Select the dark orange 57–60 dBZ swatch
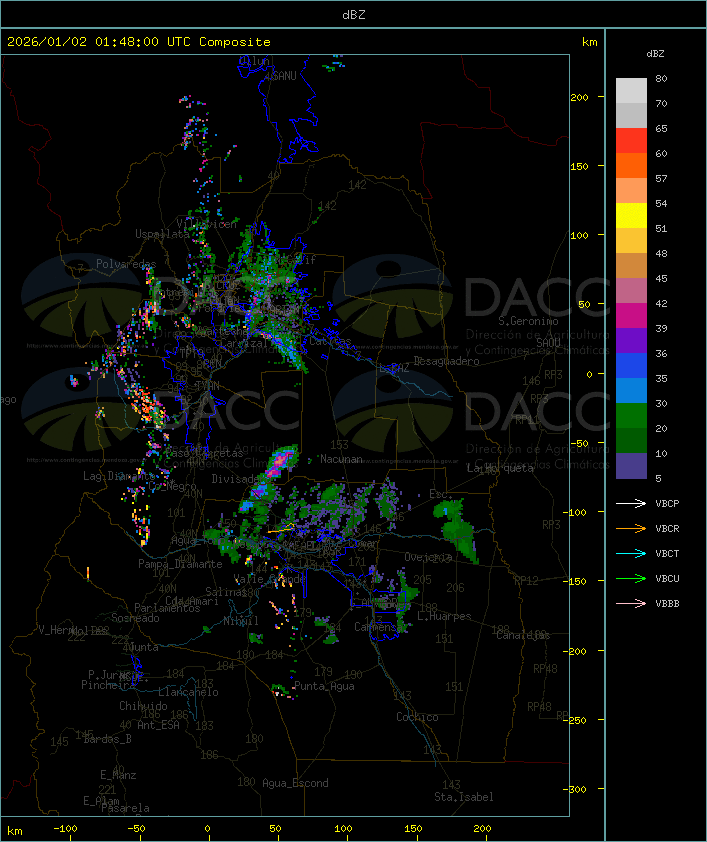This screenshot has width=707, height=842. (631, 165)
